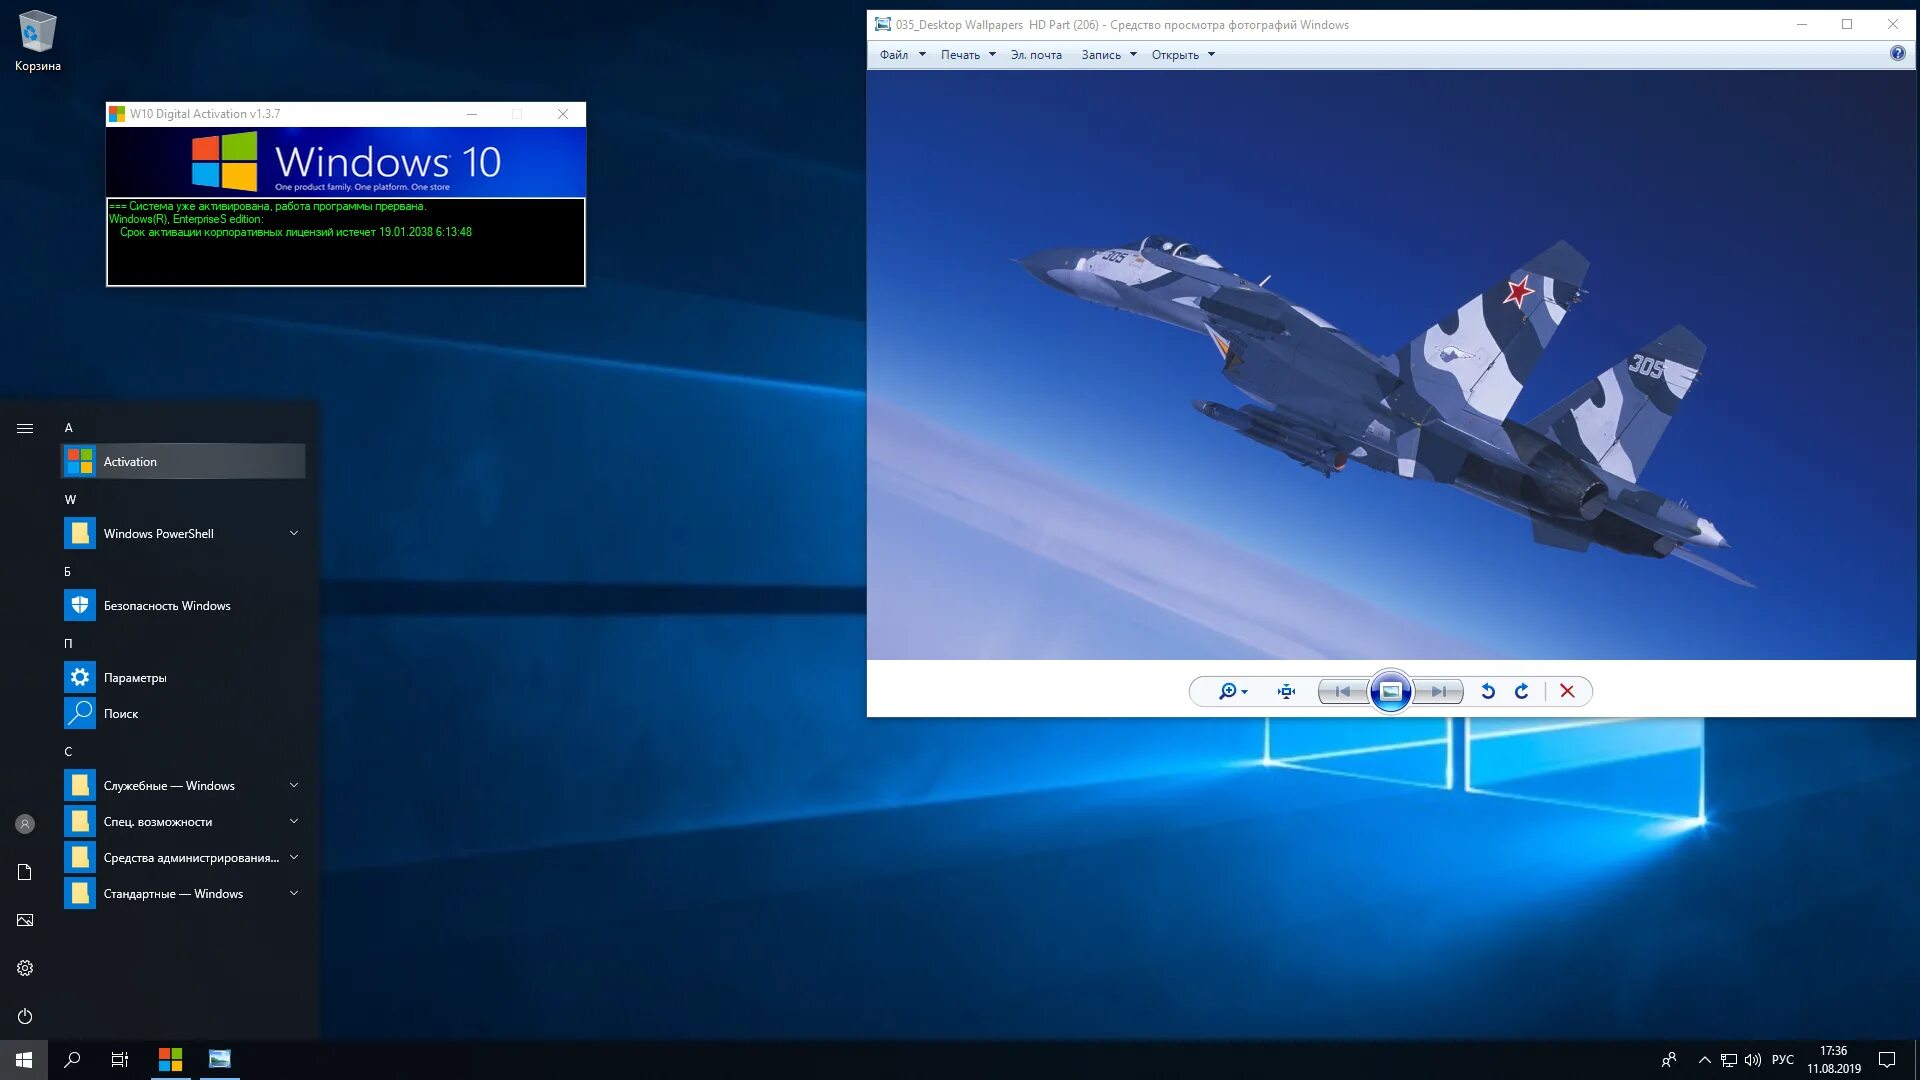1920x1080 pixels.
Task: Delete photo with red X icon
Action: coord(1567,691)
